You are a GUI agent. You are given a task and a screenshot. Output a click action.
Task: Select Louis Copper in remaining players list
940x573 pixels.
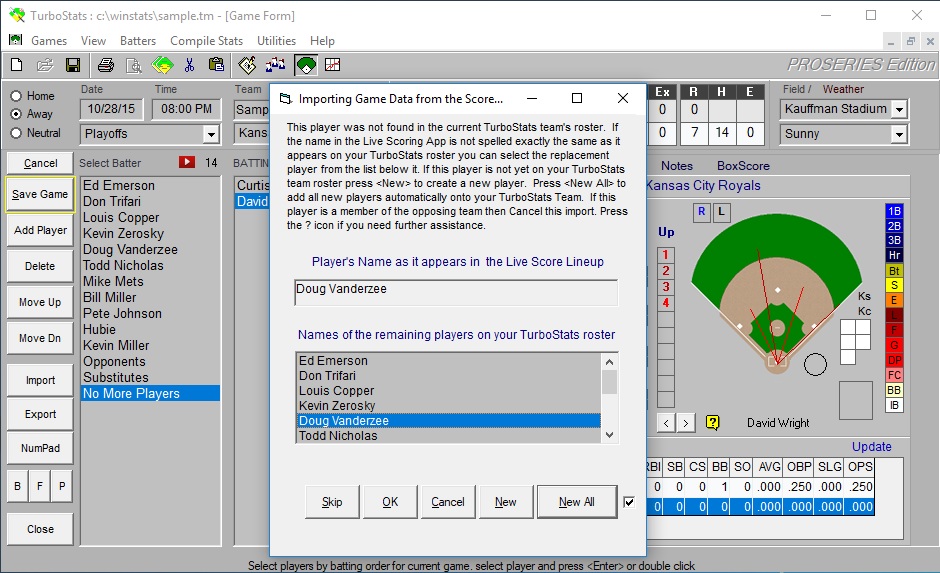tap(448, 391)
